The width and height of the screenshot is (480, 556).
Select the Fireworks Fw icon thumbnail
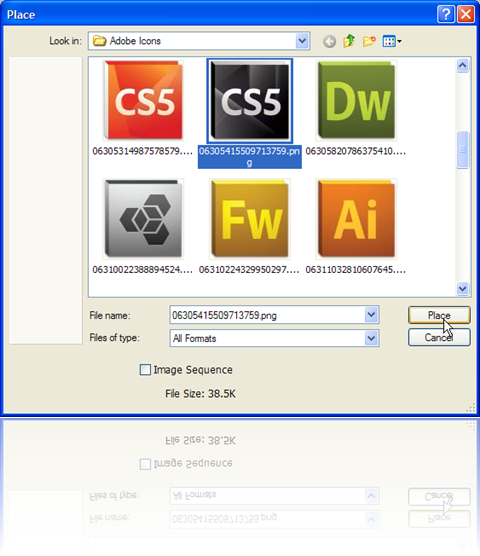[250, 219]
